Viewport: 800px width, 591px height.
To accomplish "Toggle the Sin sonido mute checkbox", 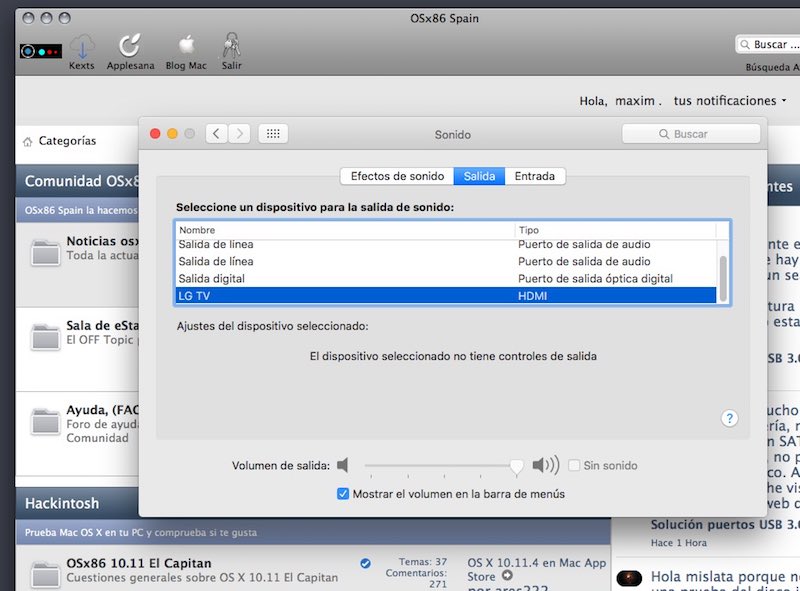I will tap(574, 465).
